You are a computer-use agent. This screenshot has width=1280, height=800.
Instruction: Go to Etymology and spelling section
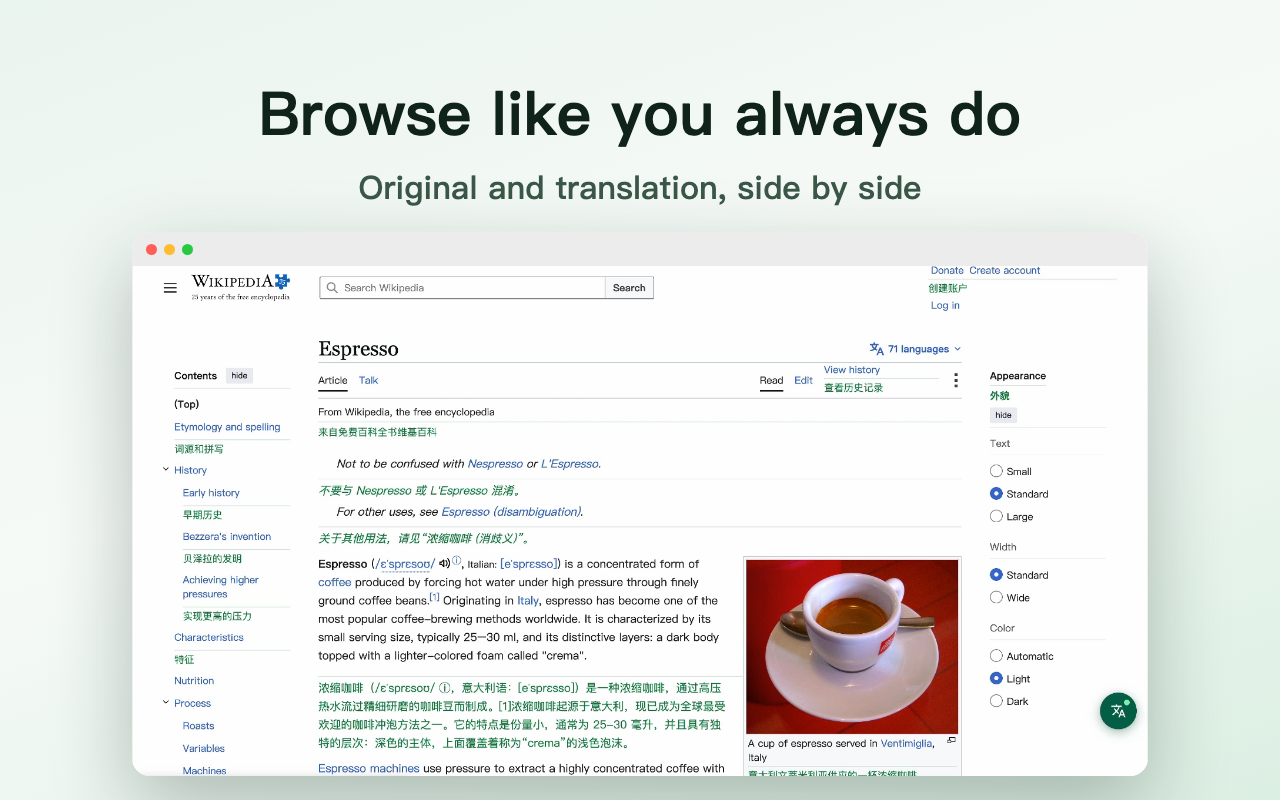pyautogui.click(x=227, y=427)
